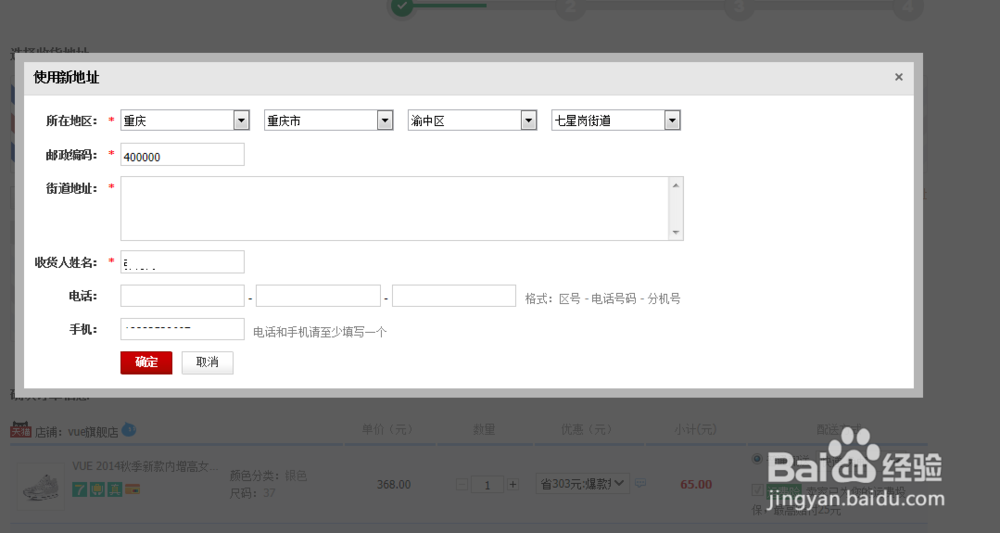Open the district dropdown showing 渝中区
1000x533 pixels.
[472, 120]
